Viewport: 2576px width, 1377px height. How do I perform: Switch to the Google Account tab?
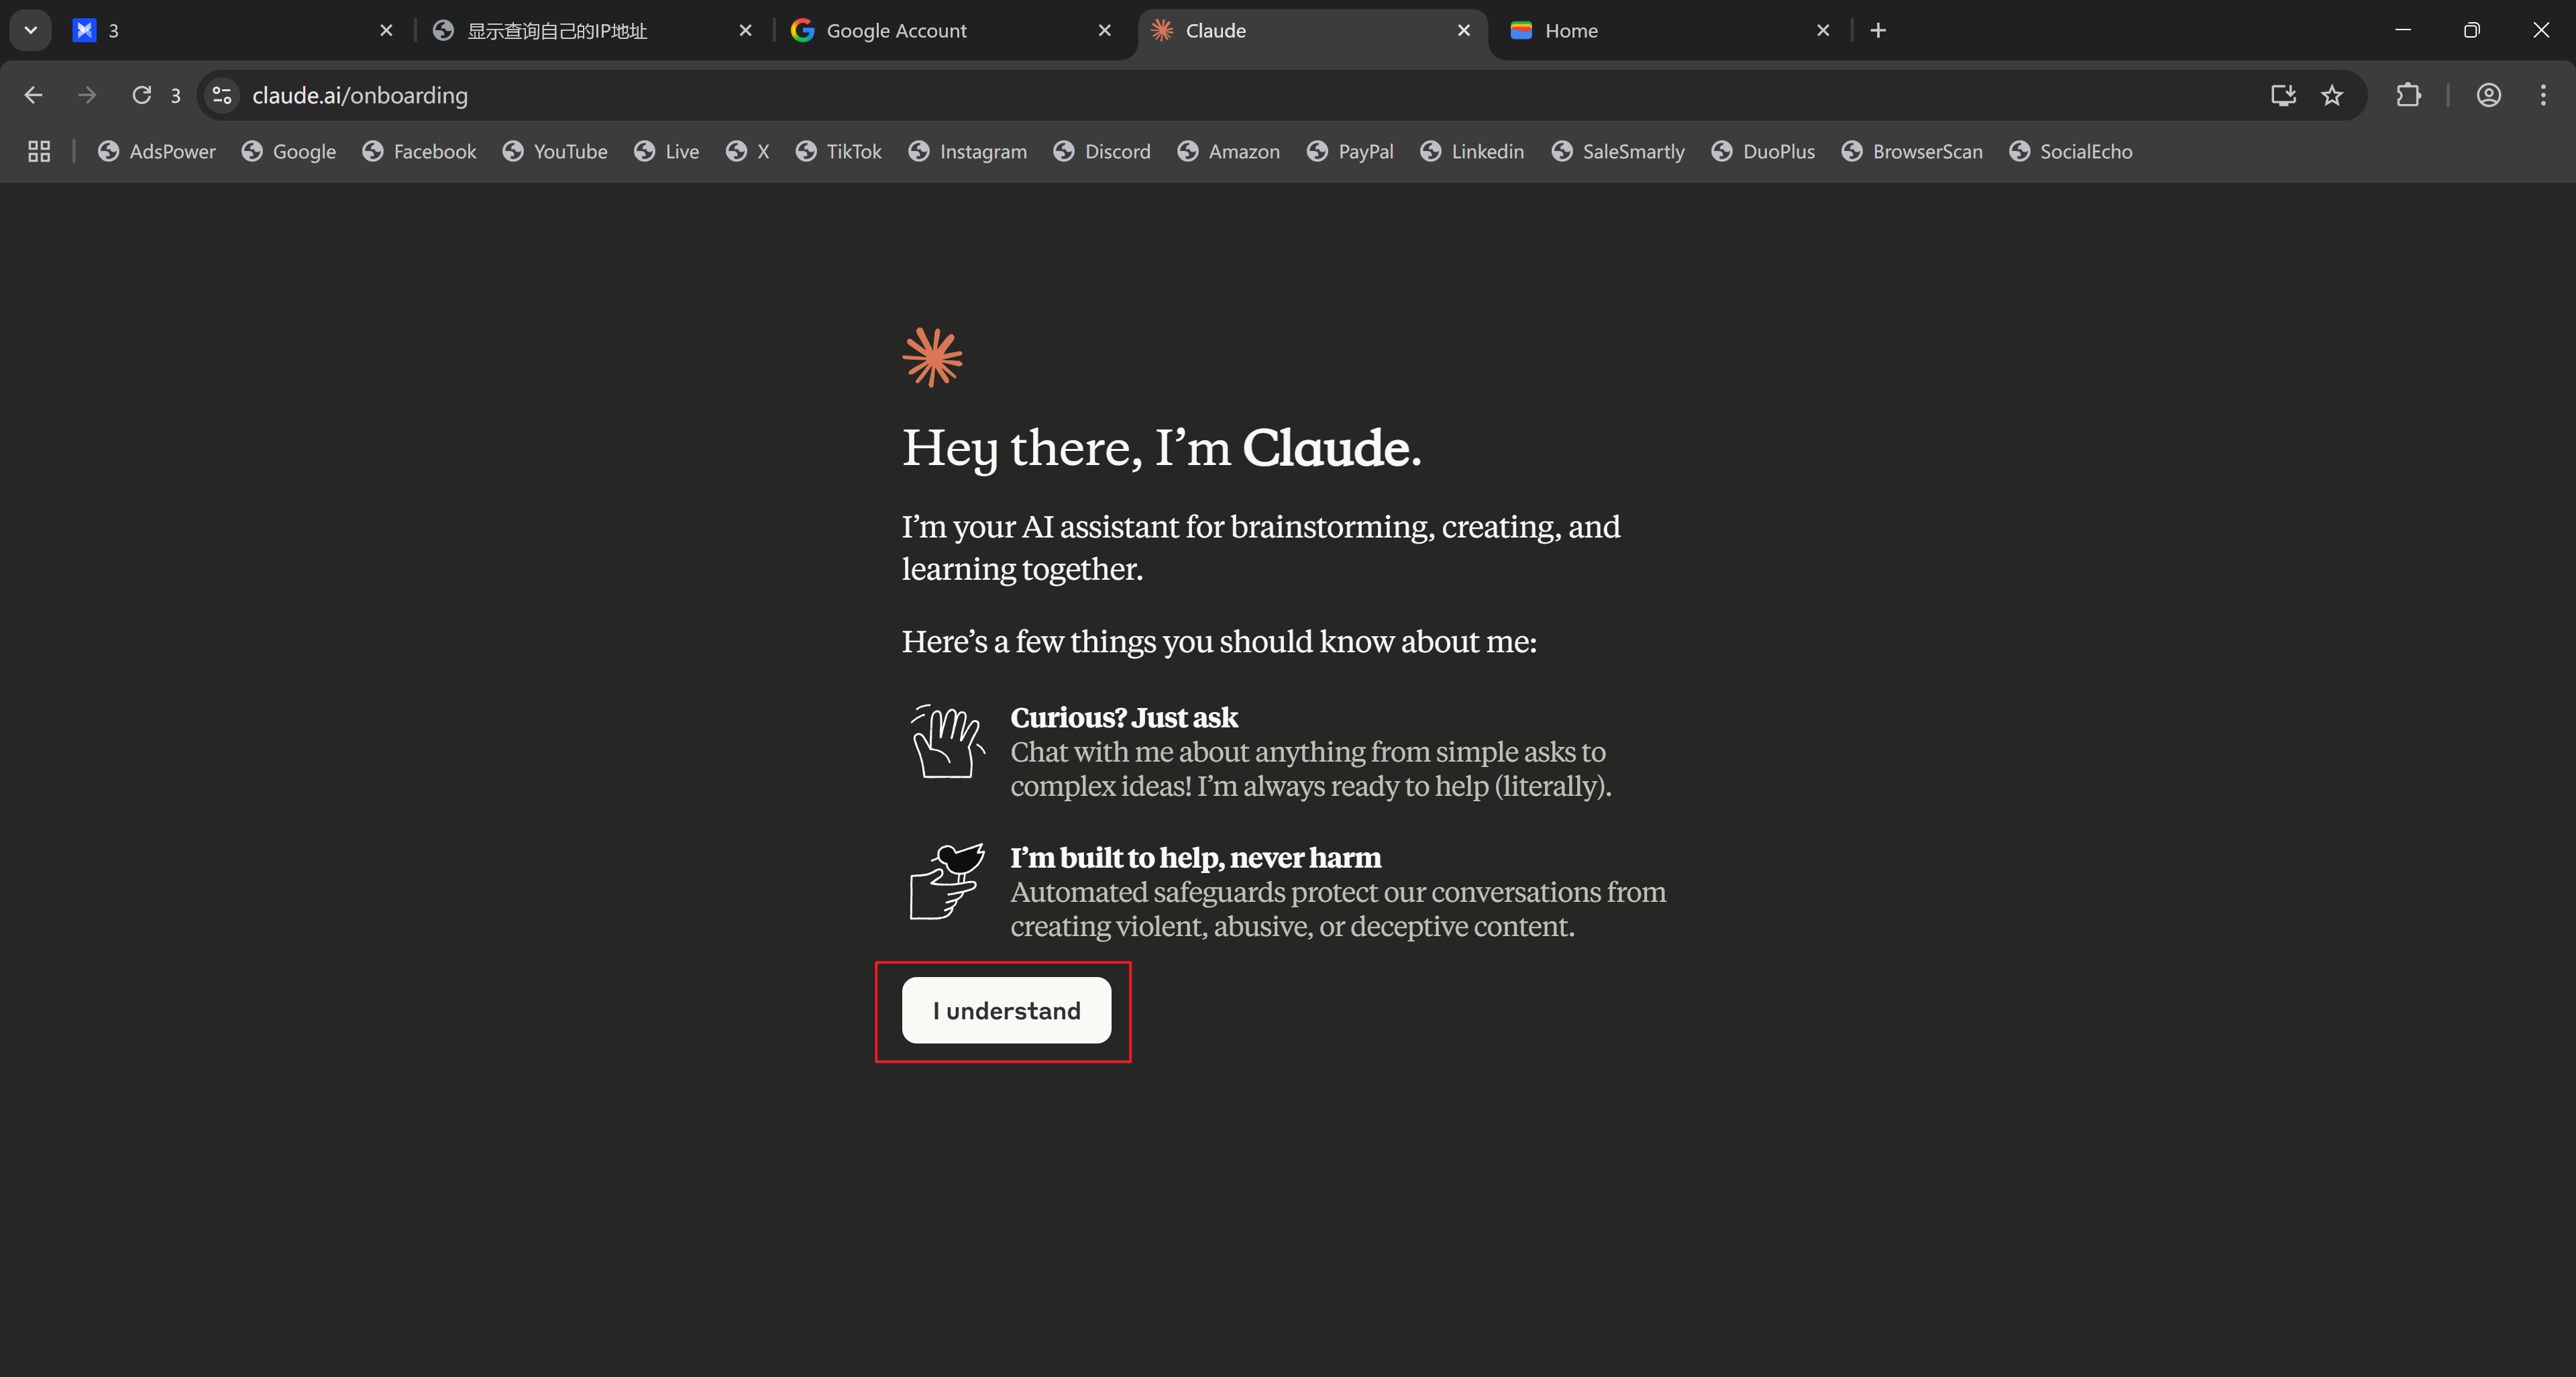click(950, 30)
